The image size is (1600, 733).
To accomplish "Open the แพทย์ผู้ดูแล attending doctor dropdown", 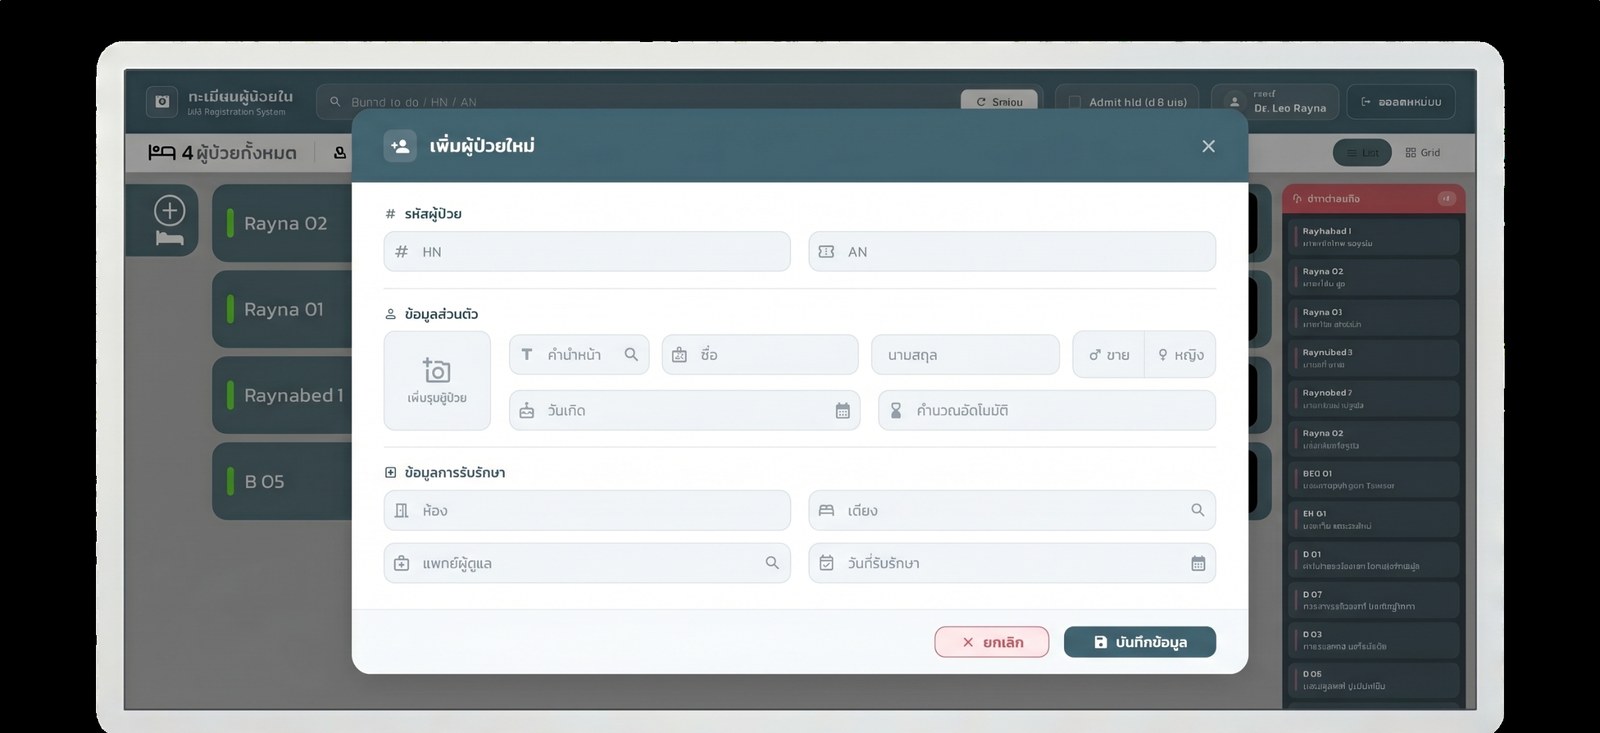I will (x=587, y=564).
